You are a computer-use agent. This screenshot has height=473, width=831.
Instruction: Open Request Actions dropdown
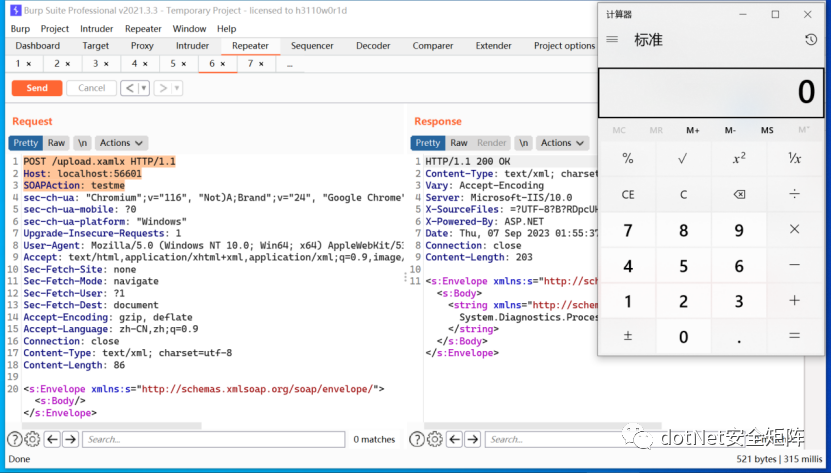(121, 143)
